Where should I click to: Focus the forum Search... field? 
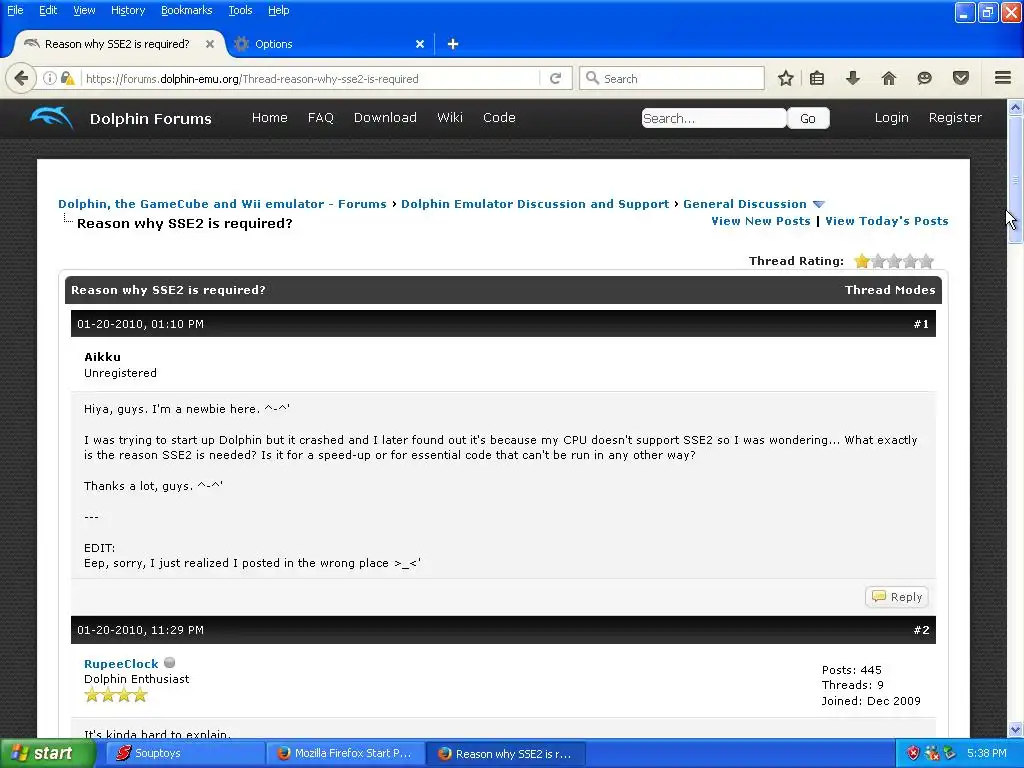(x=714, y=118)
